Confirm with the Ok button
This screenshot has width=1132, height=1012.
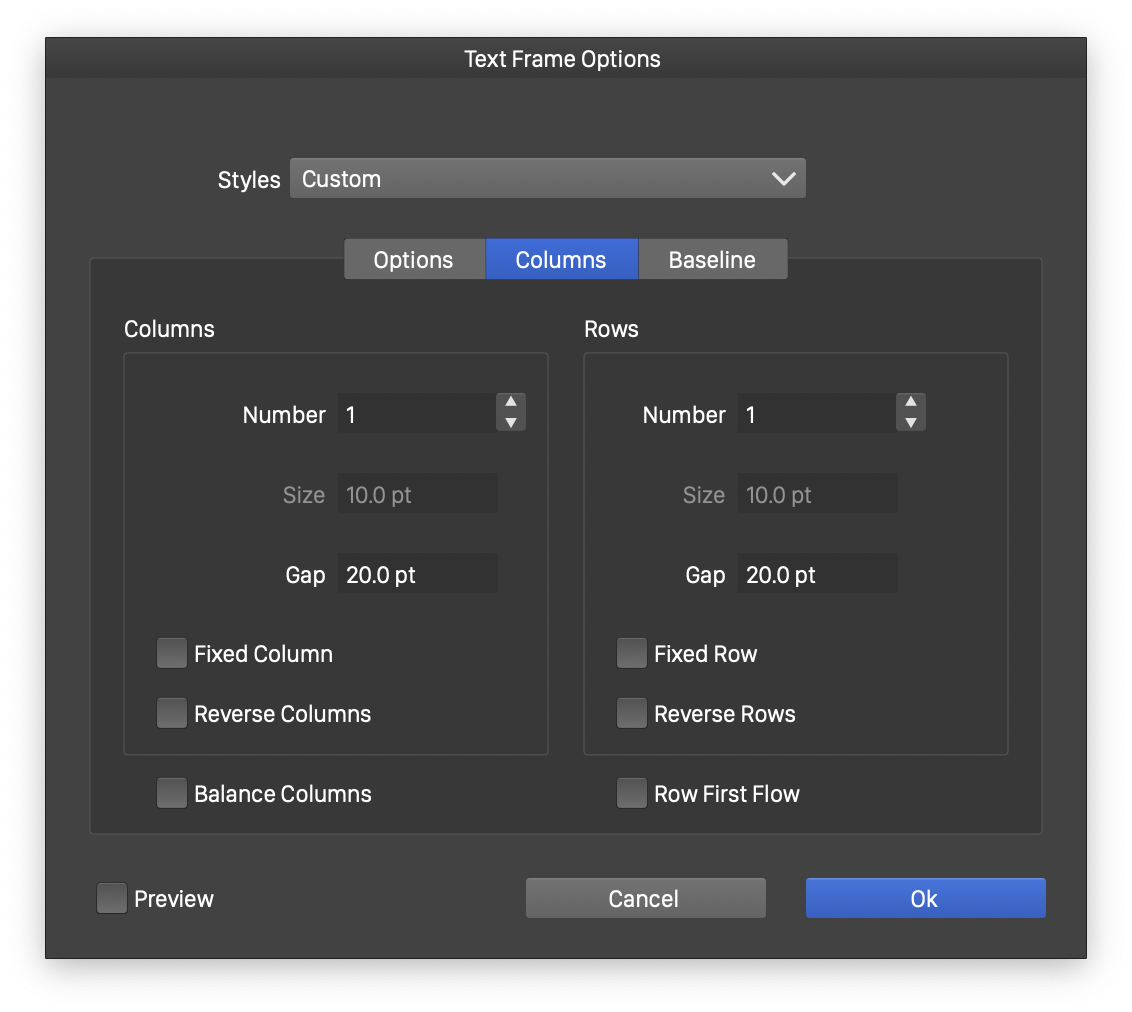(925, 898)
